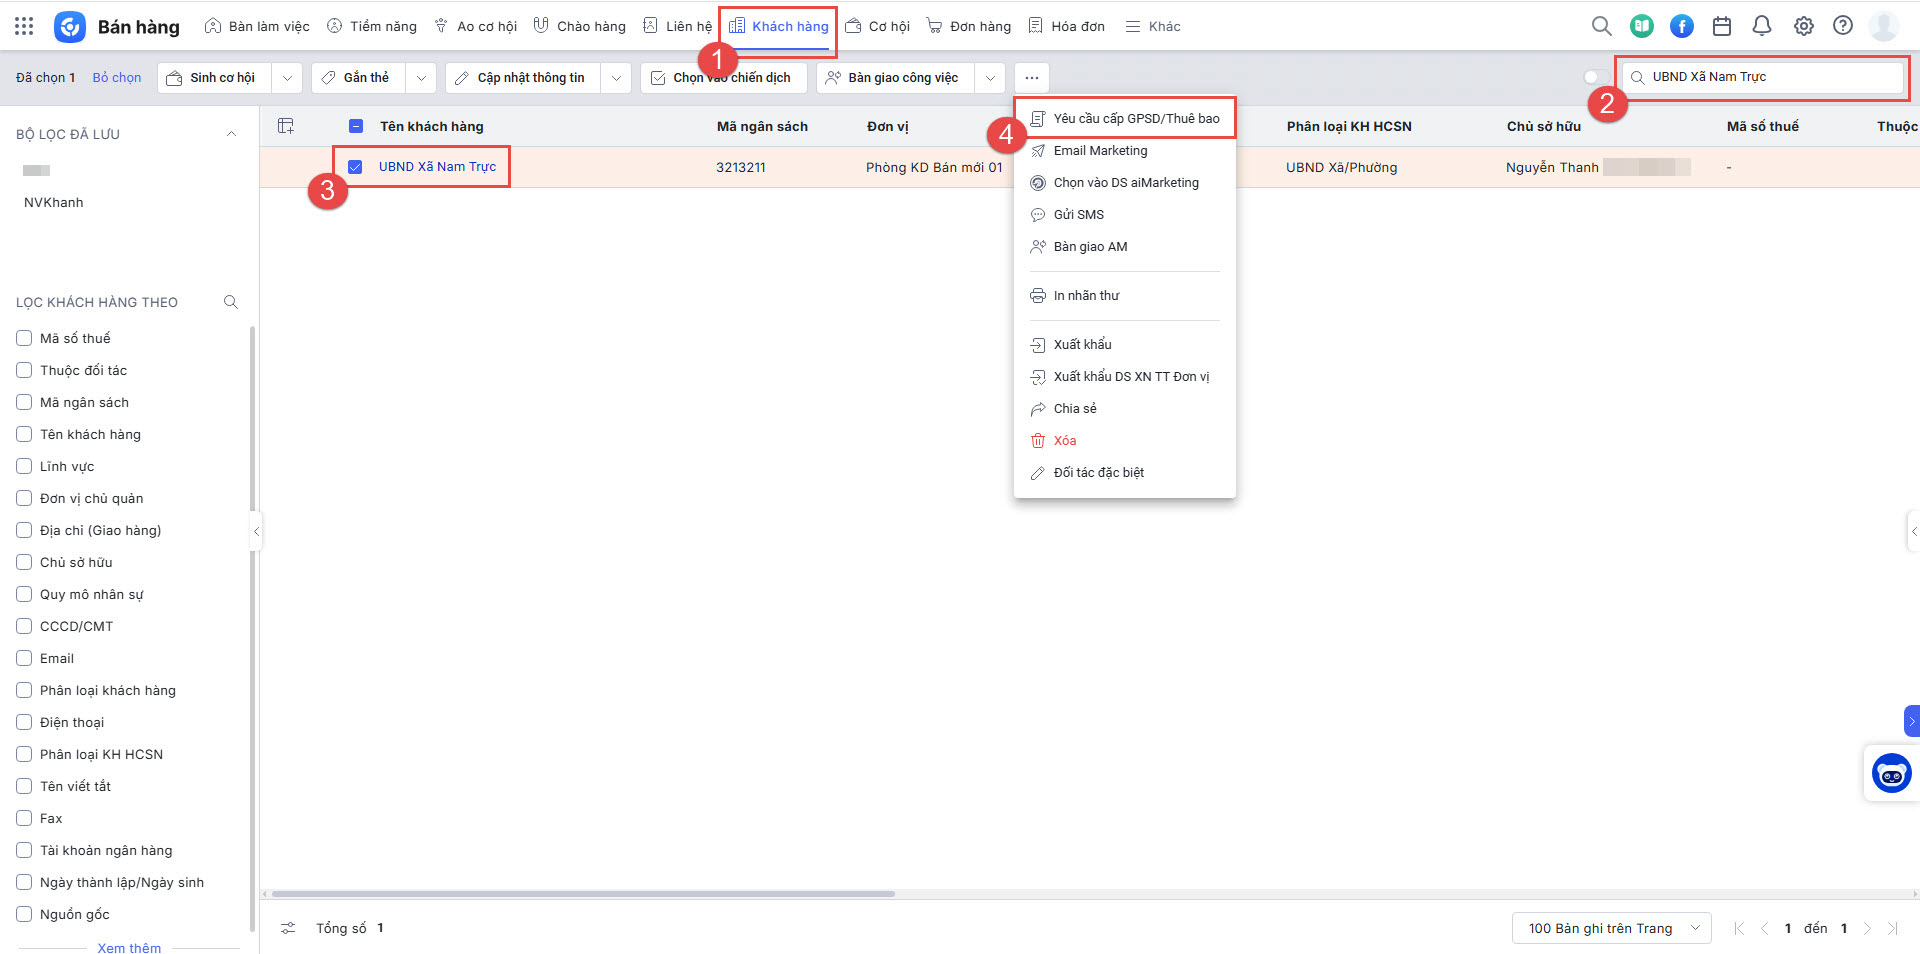Click the filter list vertical scrollbar
Image resolution: width=1920 pixels, height=954 pixels.
(252, 630)
